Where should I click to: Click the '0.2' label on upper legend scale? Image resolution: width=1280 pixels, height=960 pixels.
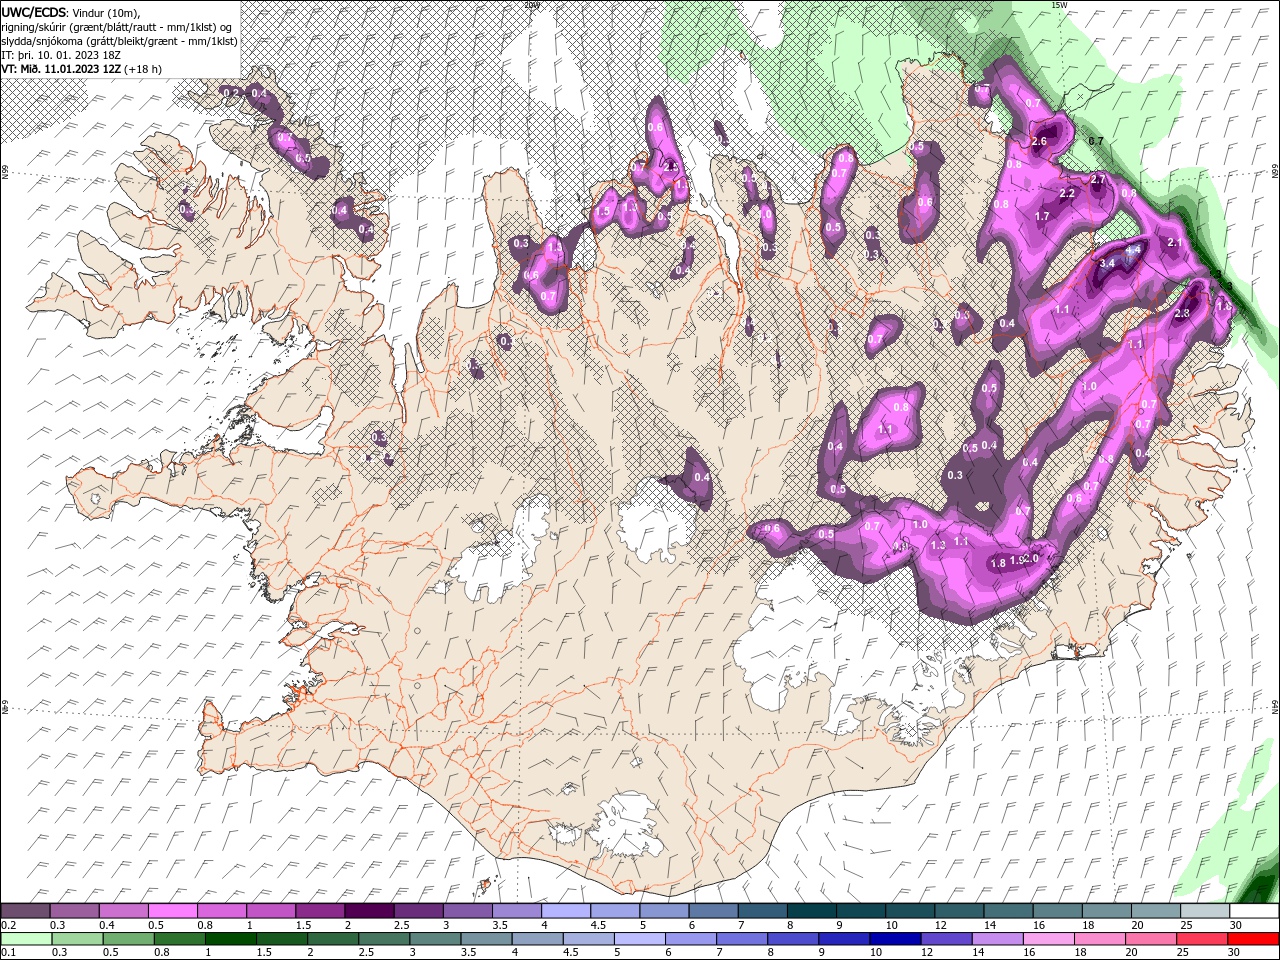8,925
